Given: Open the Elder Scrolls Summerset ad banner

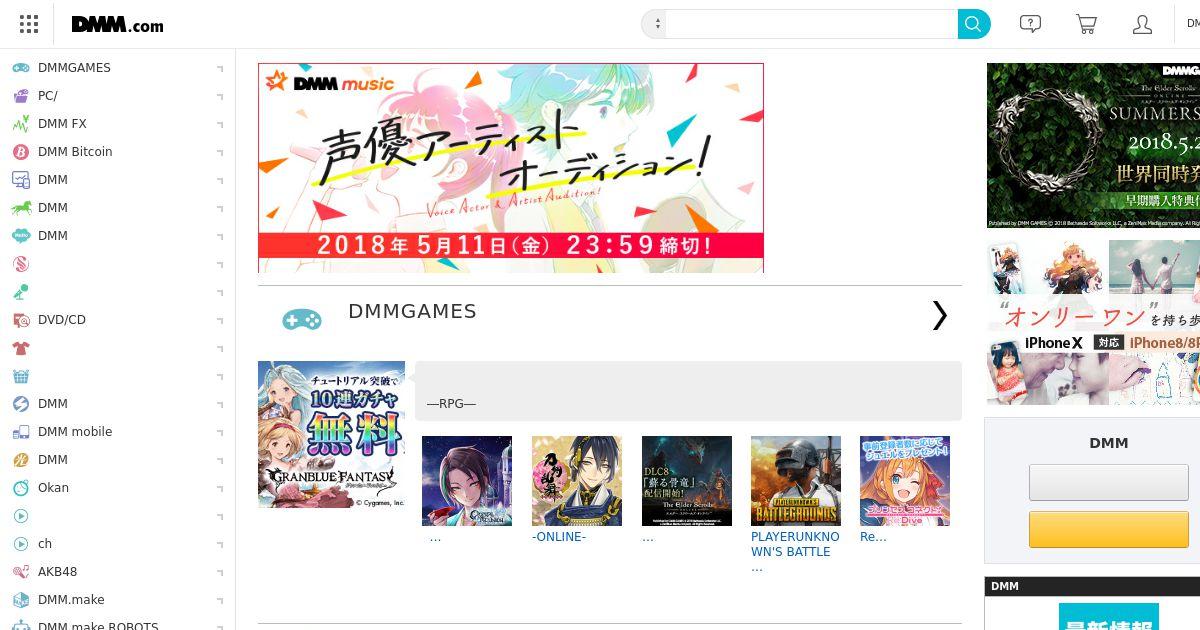Looking at the screenshot, I should (x=1093, y=146).
